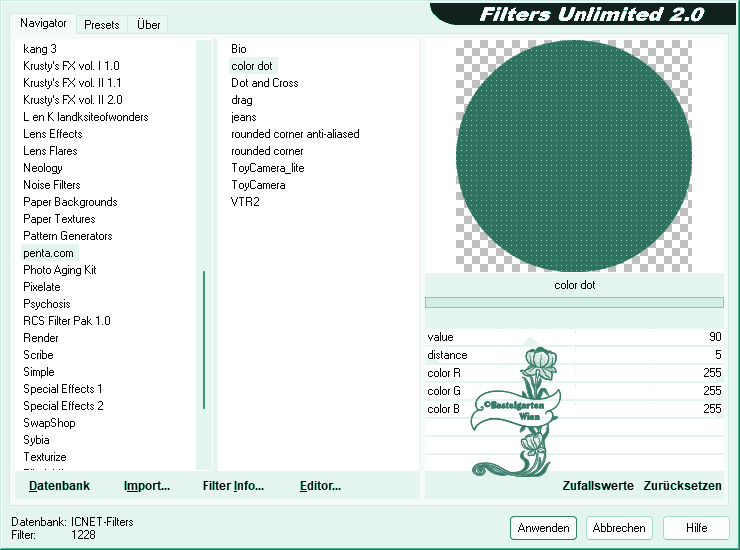The width and height of the screenshot is (740, 550).
Task: Select 'Krusty's FX vol. I 1.0' category
Action: coord(71,66)
